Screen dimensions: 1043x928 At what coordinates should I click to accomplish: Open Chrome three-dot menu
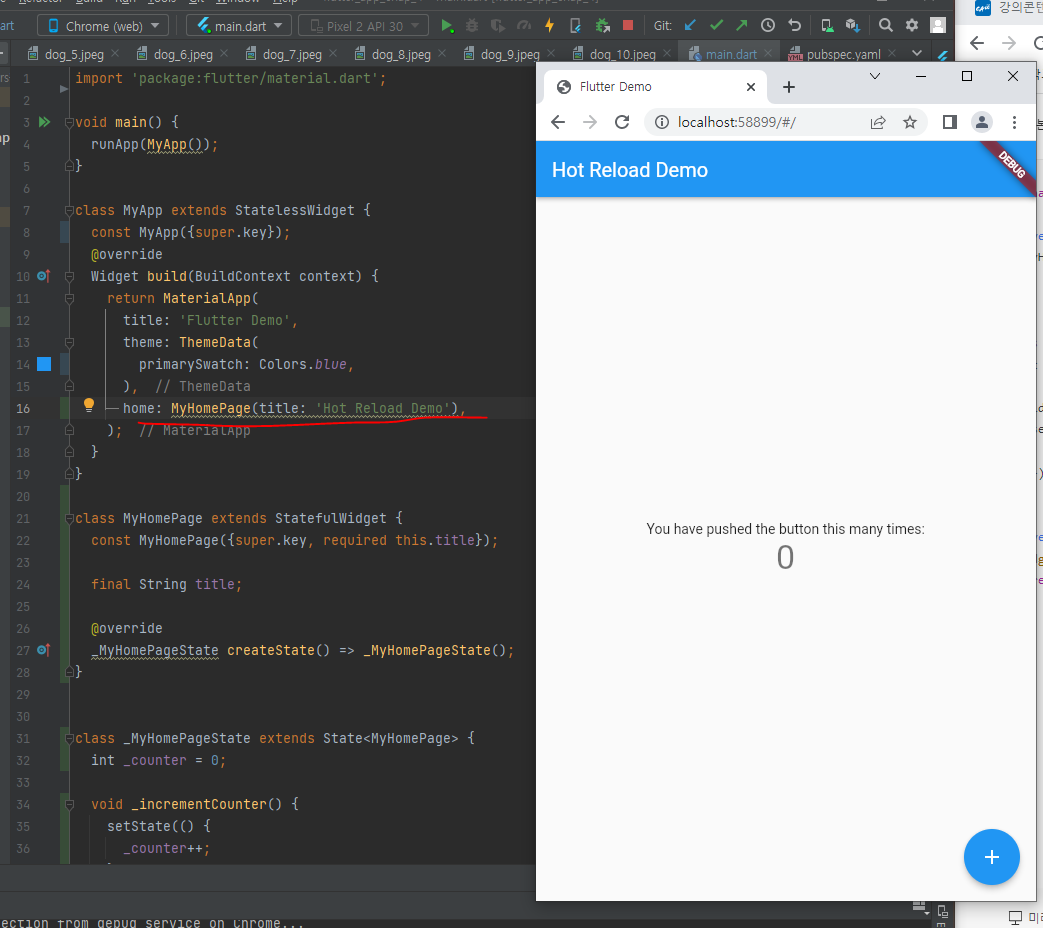[x=1014, y=122]
